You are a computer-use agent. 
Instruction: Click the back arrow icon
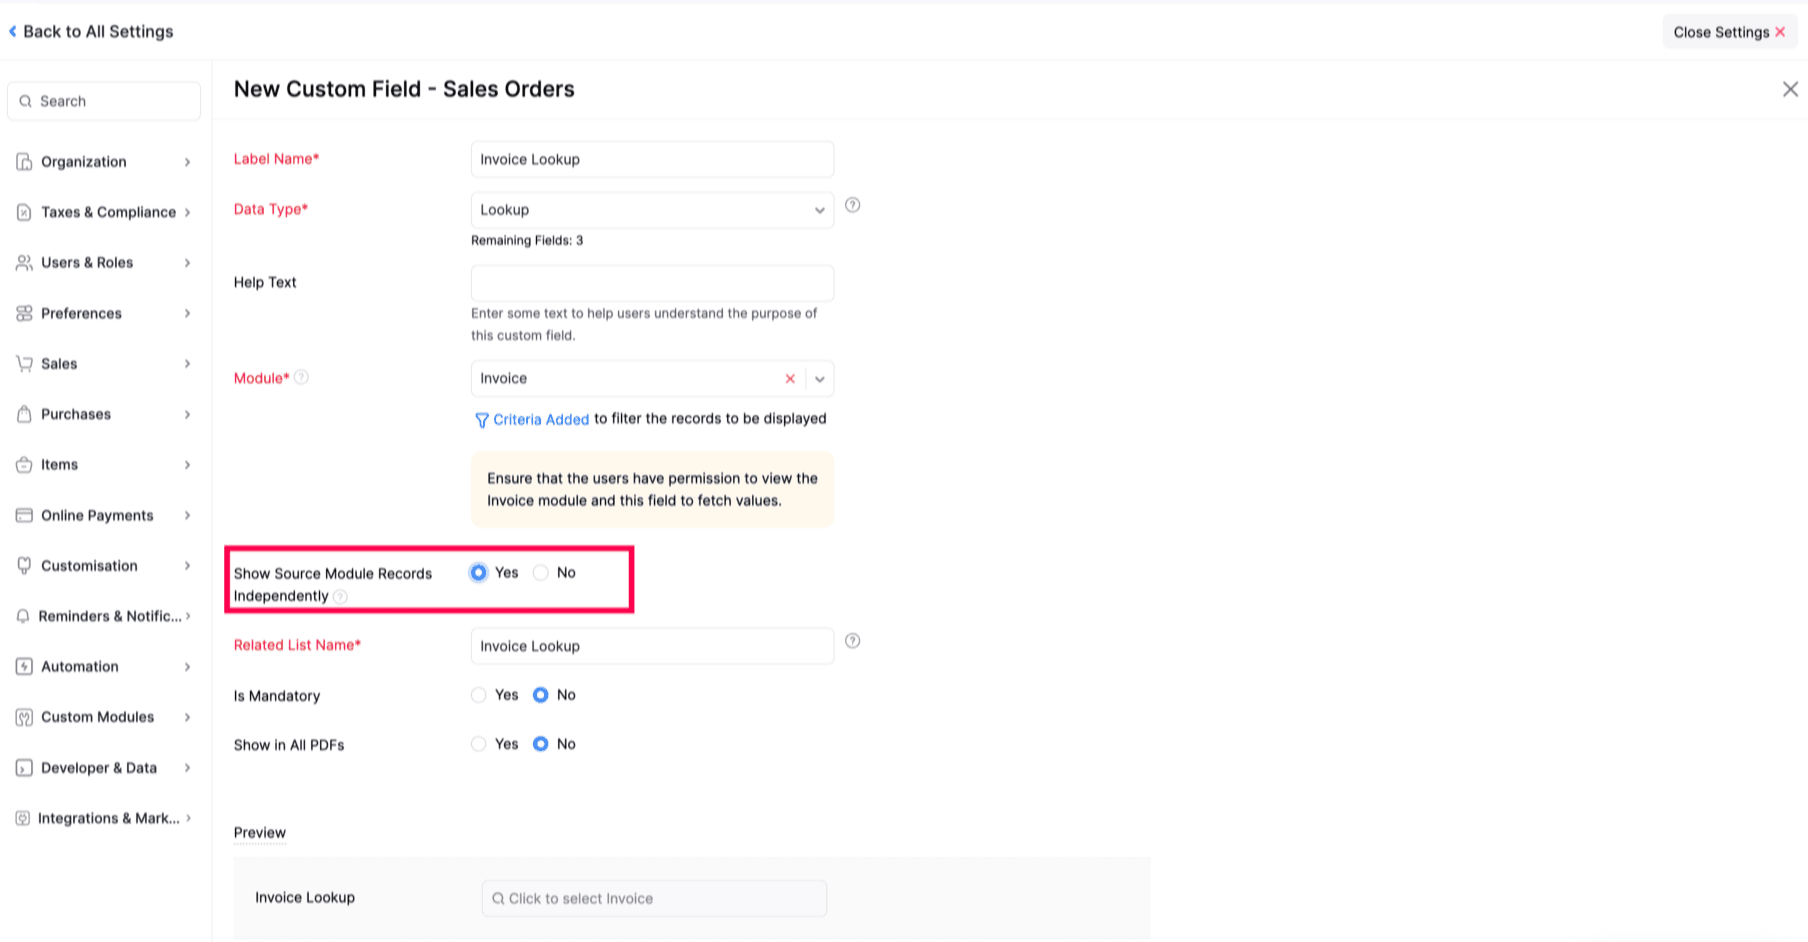(x=12, y=31)
